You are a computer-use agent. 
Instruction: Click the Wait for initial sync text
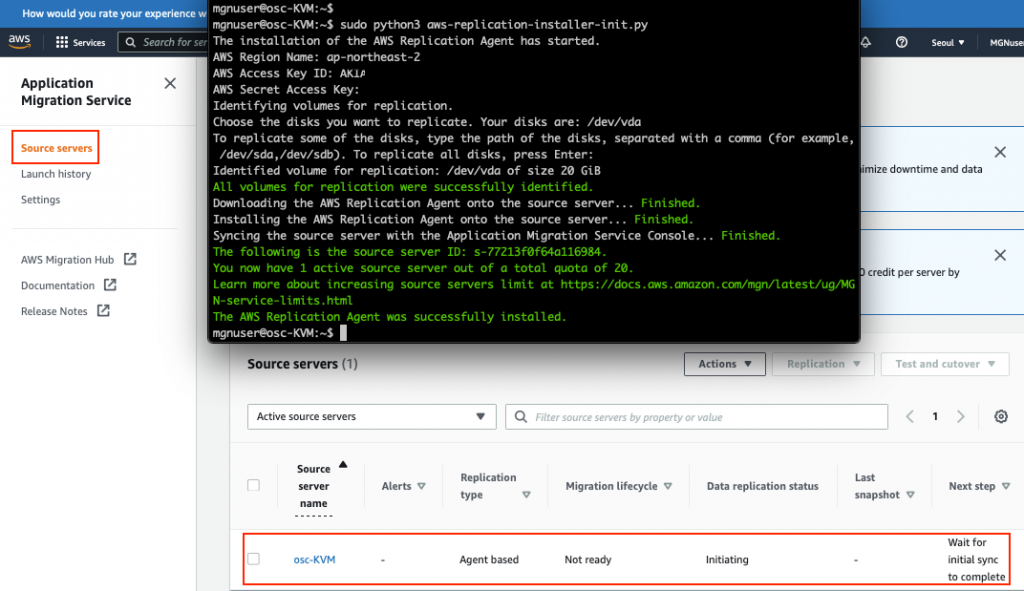pyautogui.click(x=976, y=560)
